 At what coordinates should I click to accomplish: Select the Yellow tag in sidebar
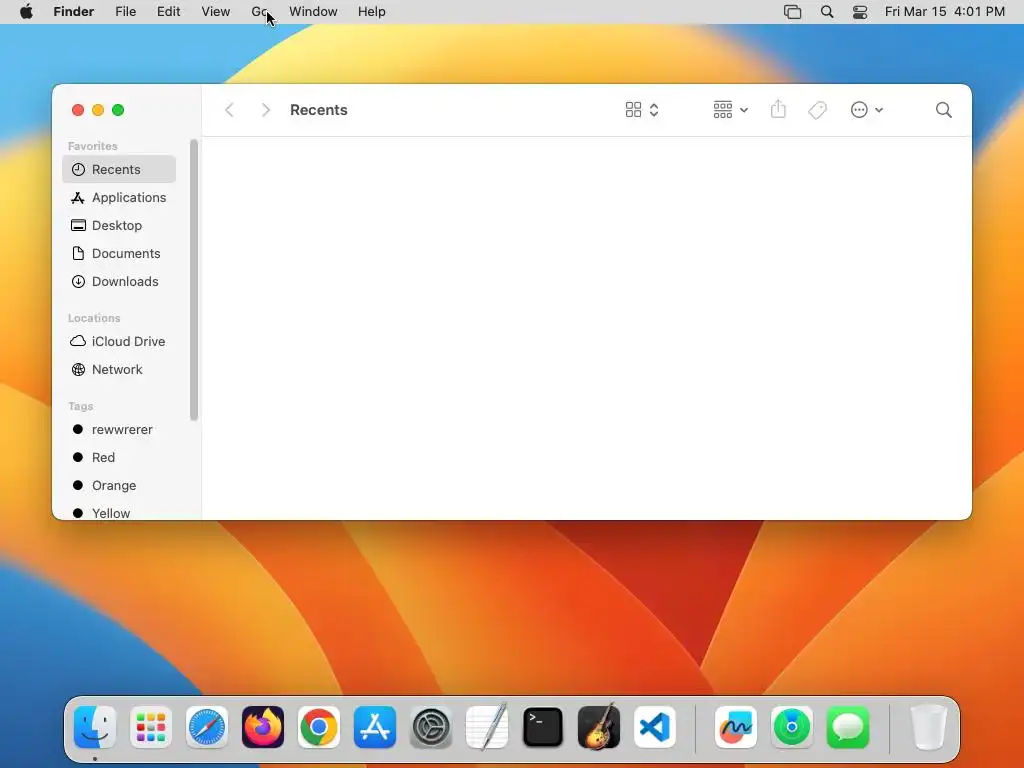coord(119,513)
